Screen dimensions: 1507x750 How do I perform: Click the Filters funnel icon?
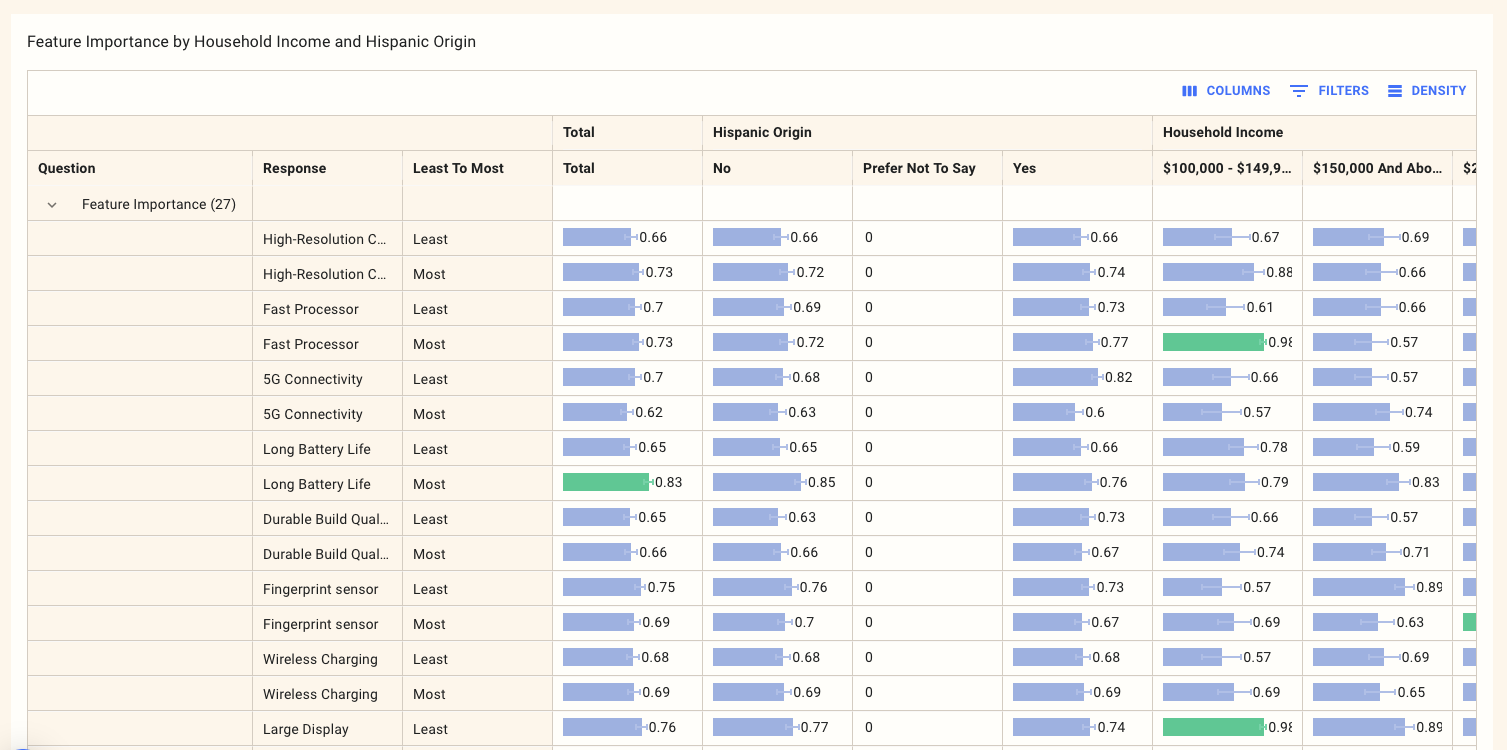(x=1298, y=91)
